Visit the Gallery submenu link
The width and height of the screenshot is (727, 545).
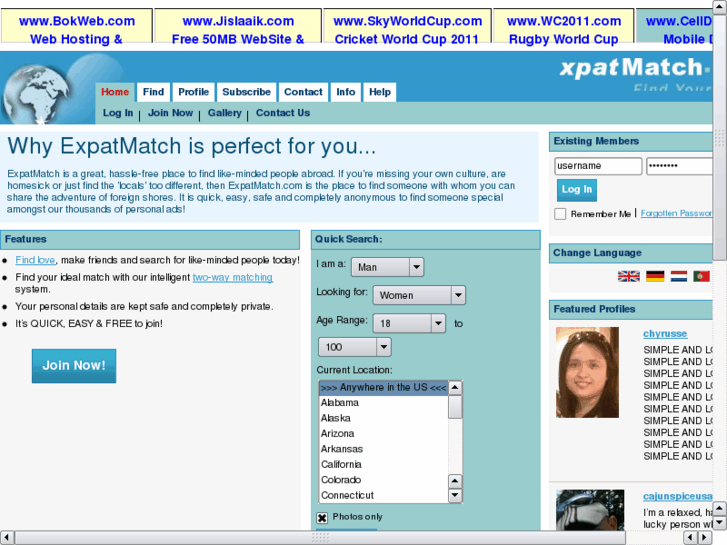point(224,113)
